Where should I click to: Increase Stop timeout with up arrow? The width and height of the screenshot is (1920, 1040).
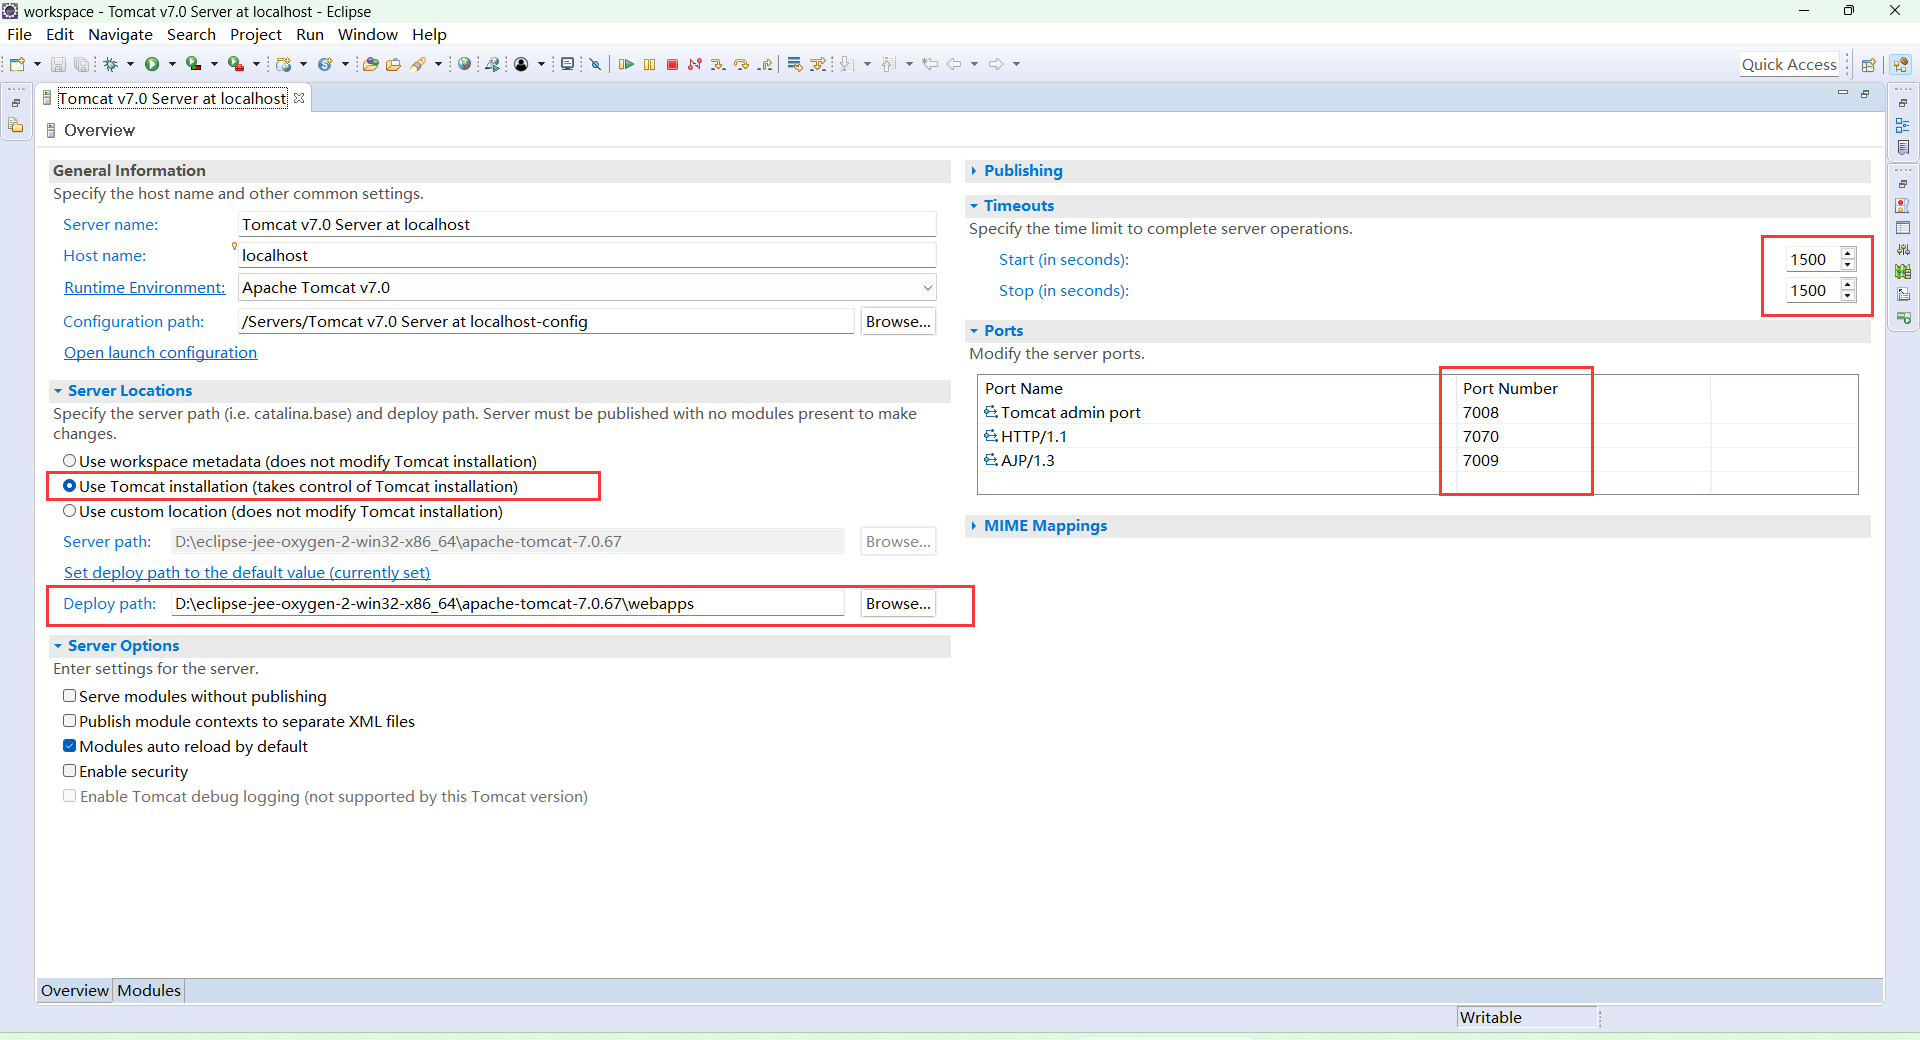(1848, 284)
